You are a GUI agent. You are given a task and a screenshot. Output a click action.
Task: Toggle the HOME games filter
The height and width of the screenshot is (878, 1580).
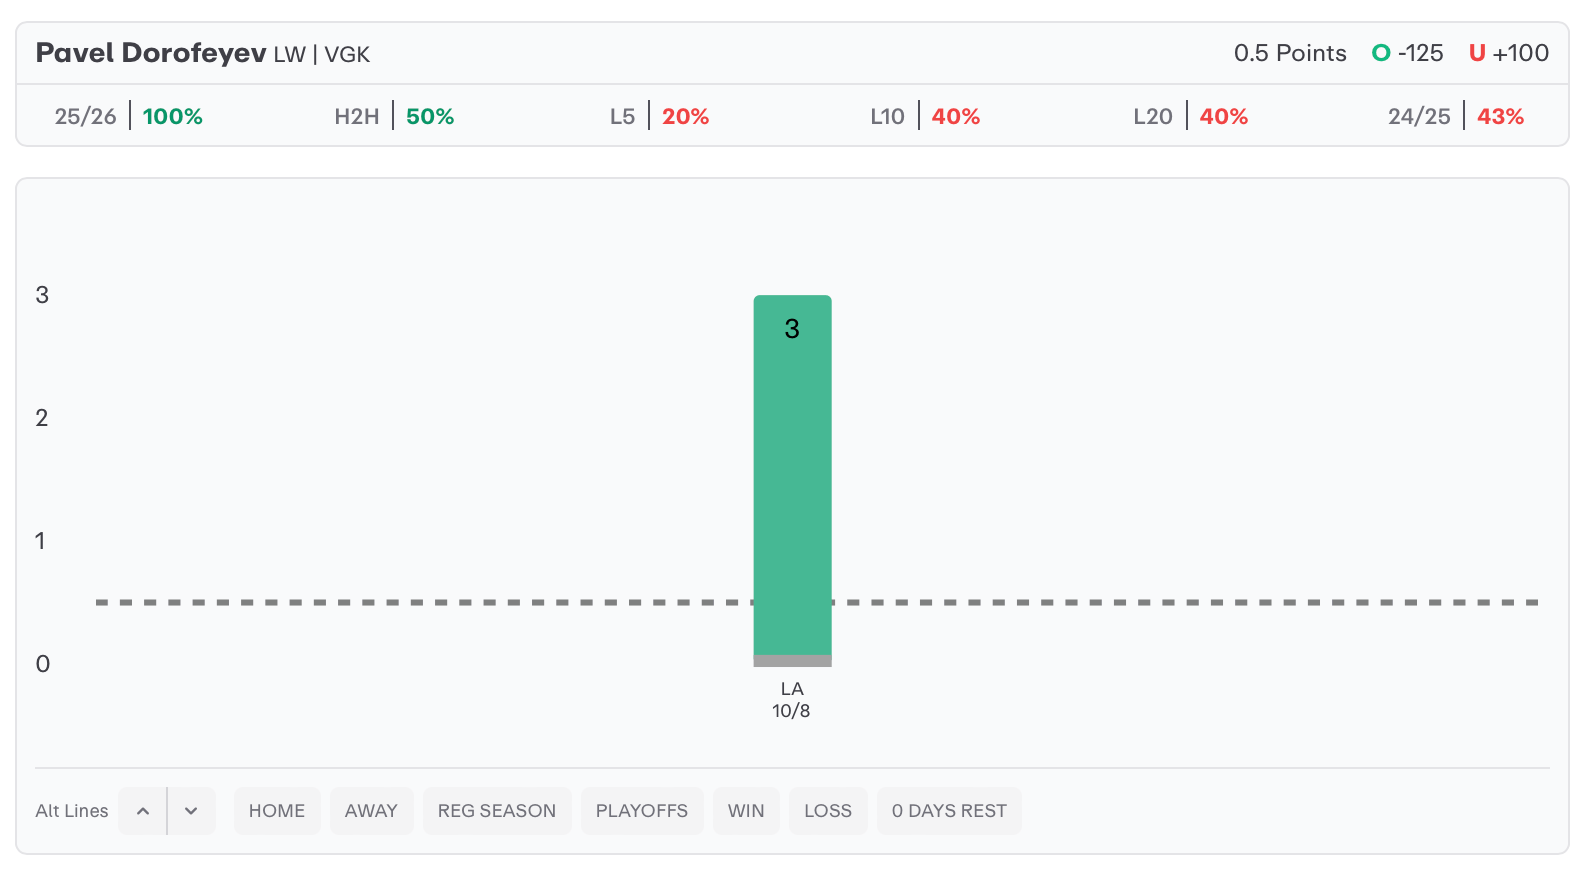pos(277,811)
